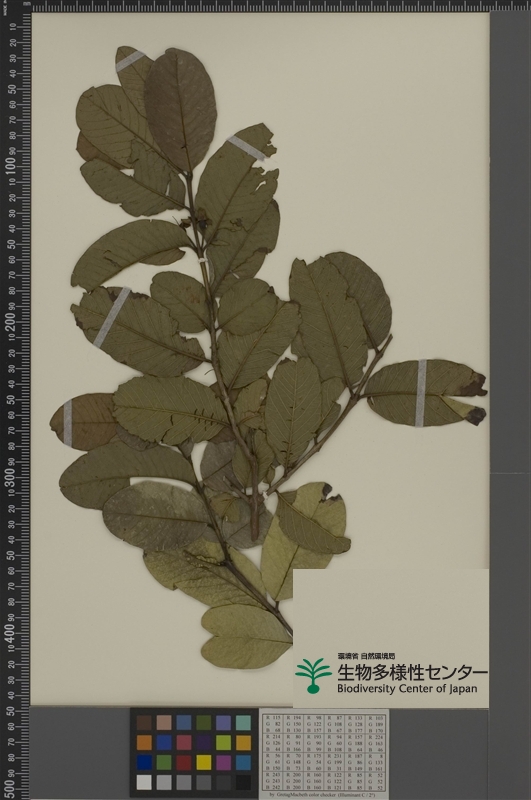Click the R 115 cell in RGB table
Screen dimensions: 531x800
click(273, 717)
